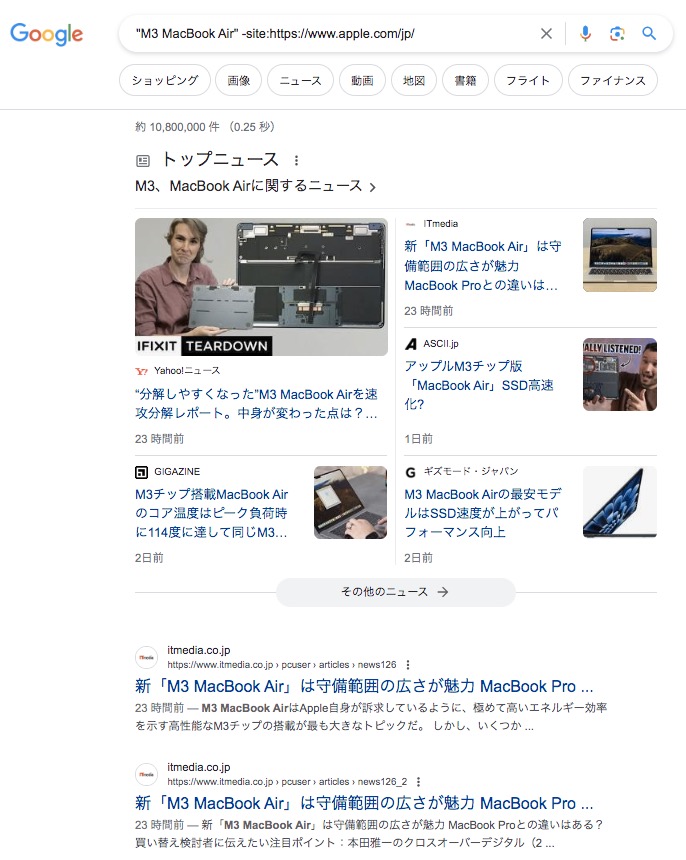This screenshot has width=686, height=860.
Task: Open Yahoo article “分解しやすくなった”M3 MacBook Air
Action: [256, 404]
